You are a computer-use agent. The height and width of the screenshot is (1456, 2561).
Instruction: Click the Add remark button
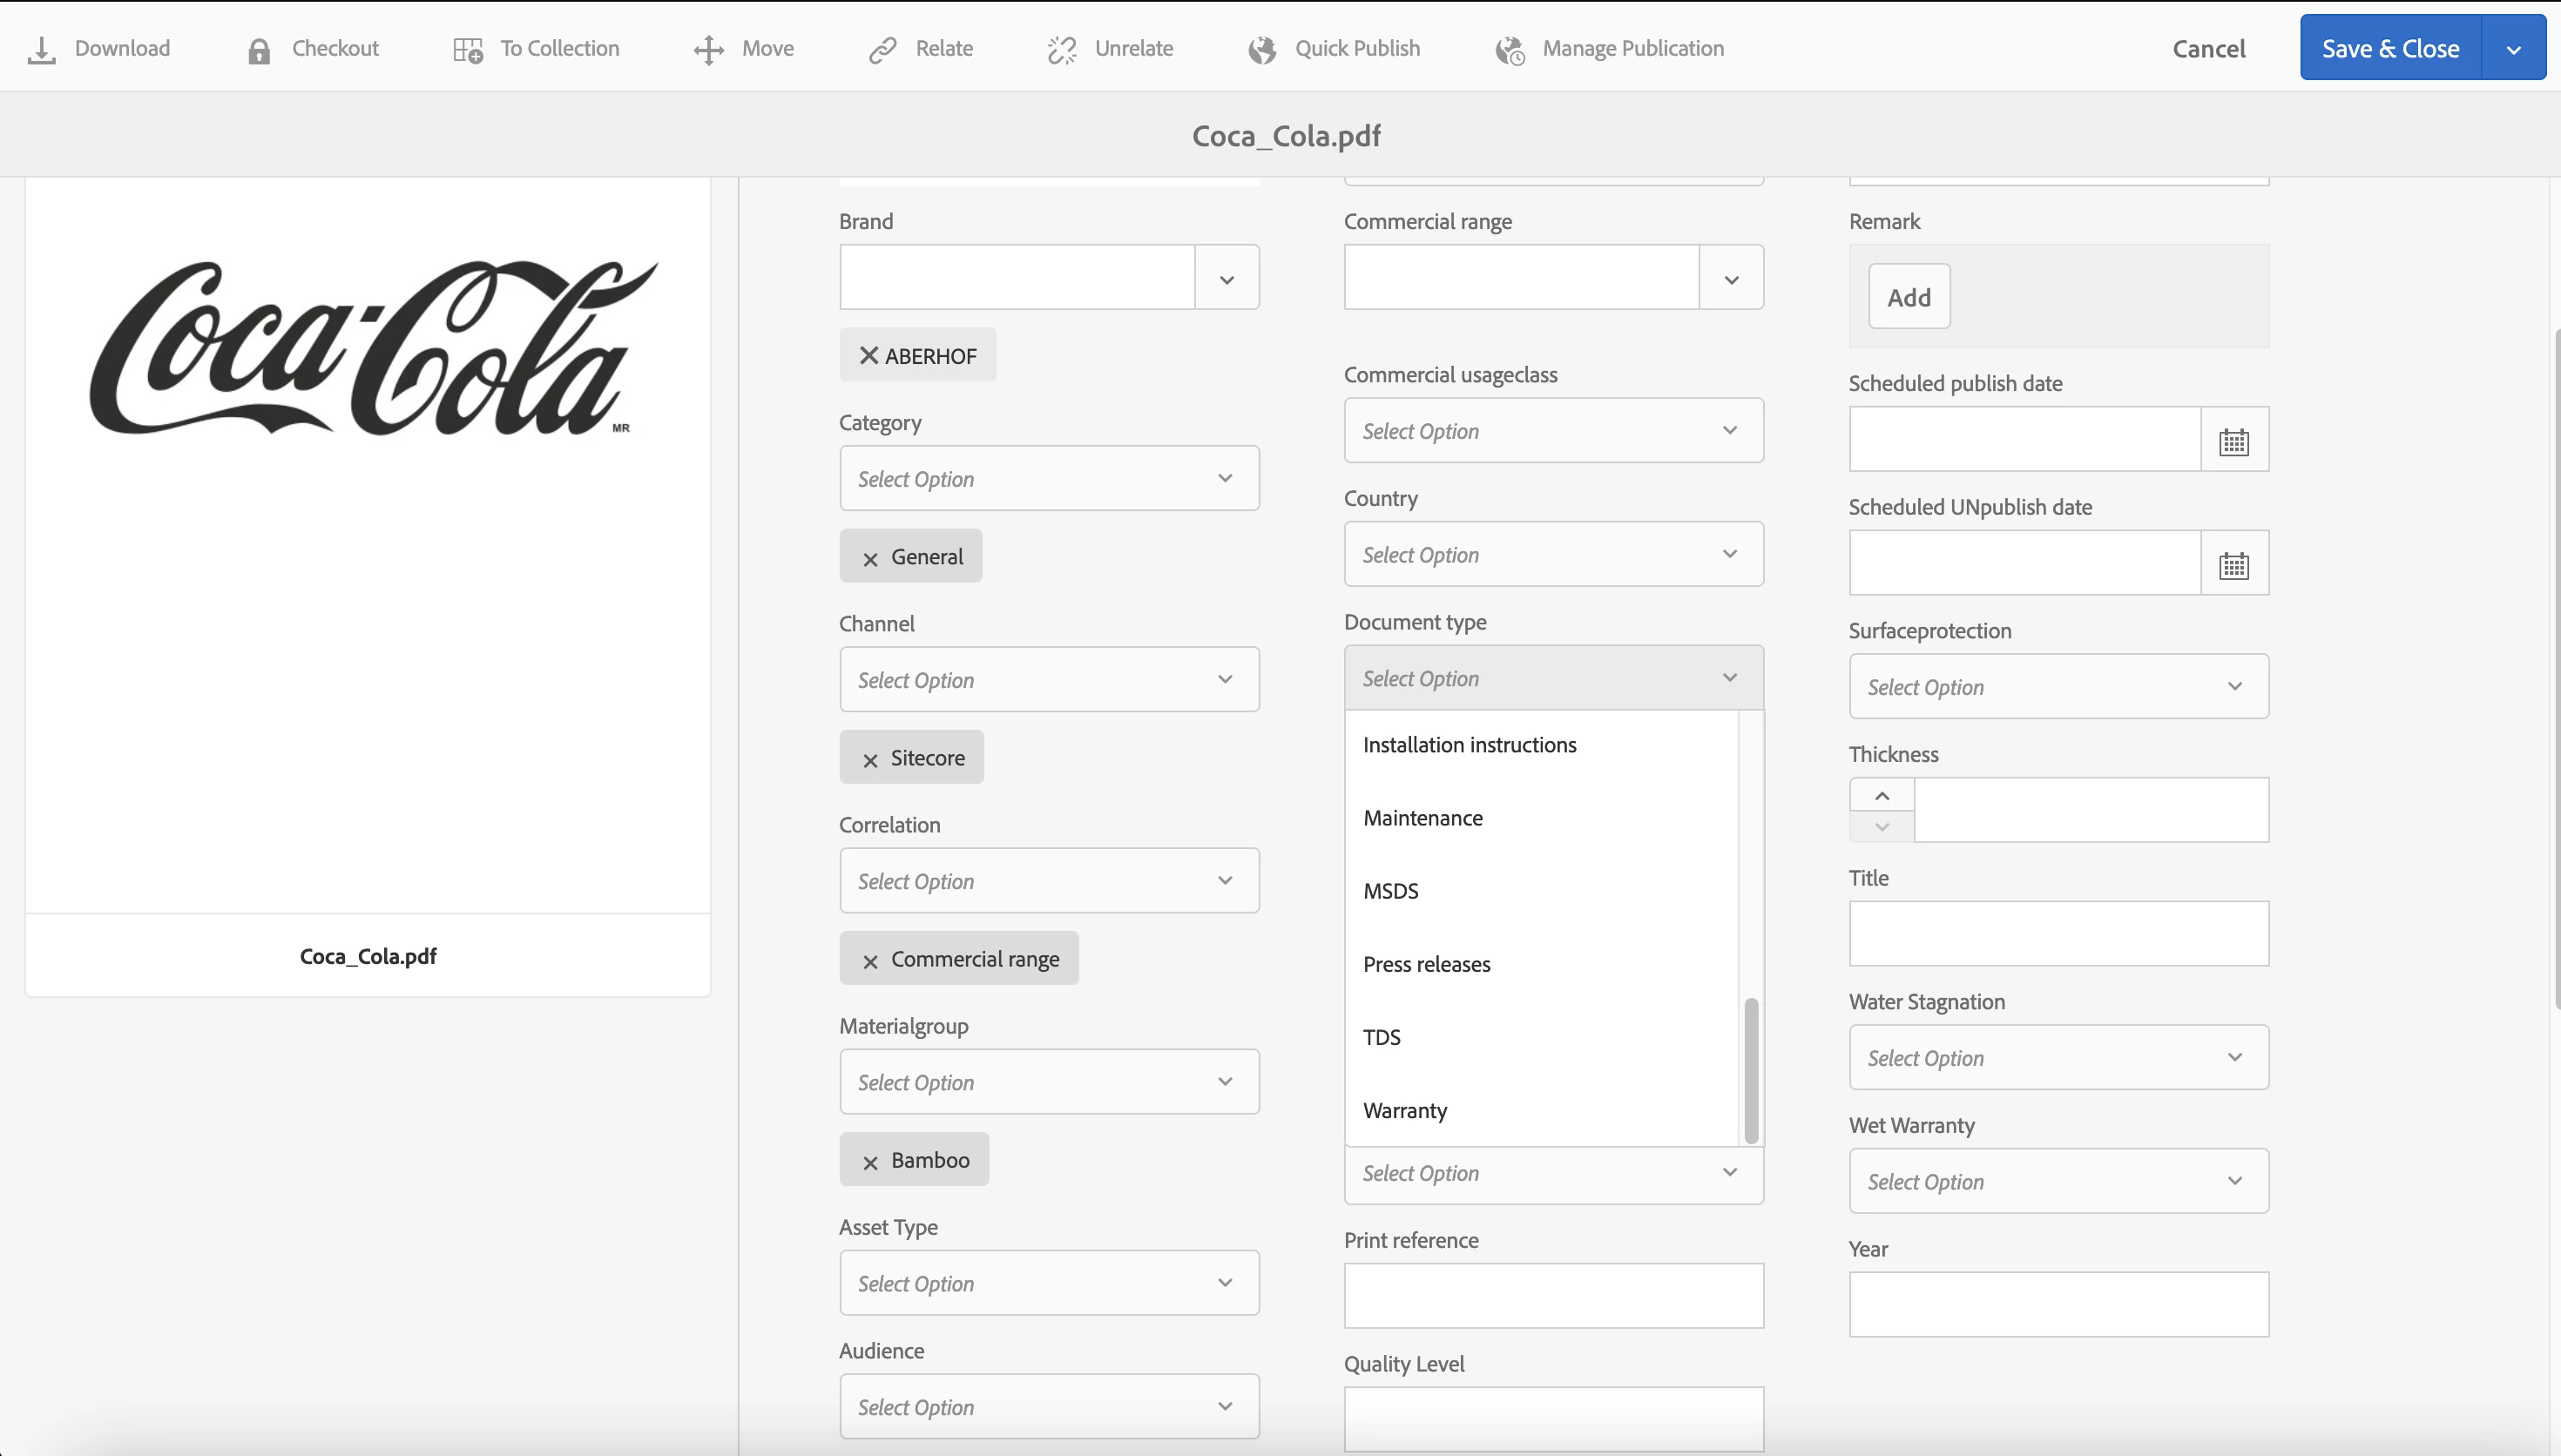tap(1908, 297)
